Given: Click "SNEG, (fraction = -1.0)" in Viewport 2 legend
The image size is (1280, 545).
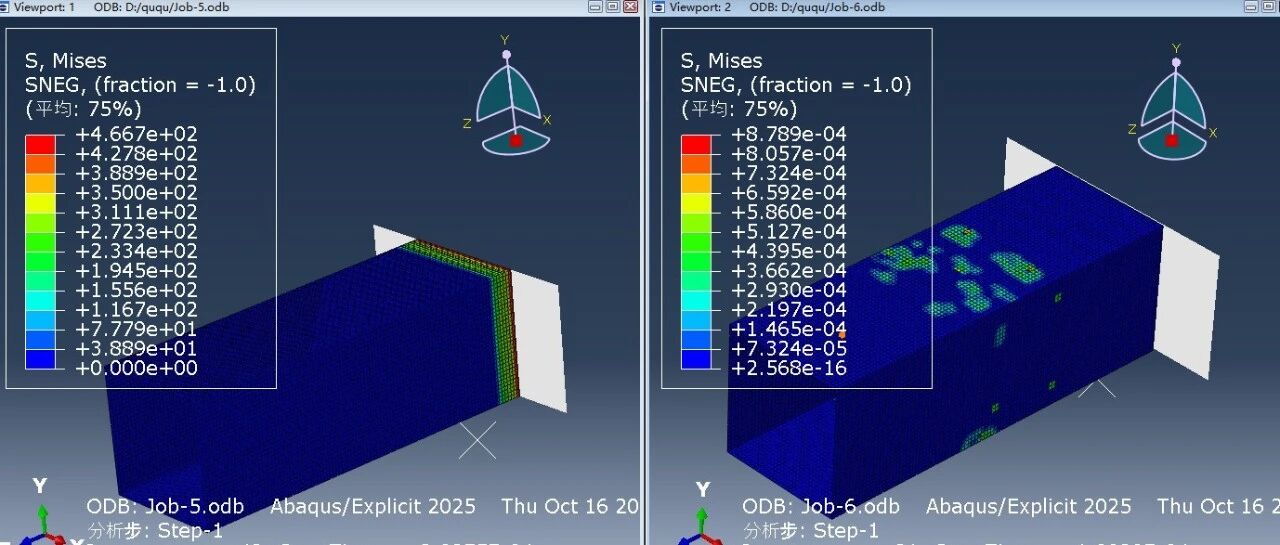Looking at the screenshot, I should (796, 85).
